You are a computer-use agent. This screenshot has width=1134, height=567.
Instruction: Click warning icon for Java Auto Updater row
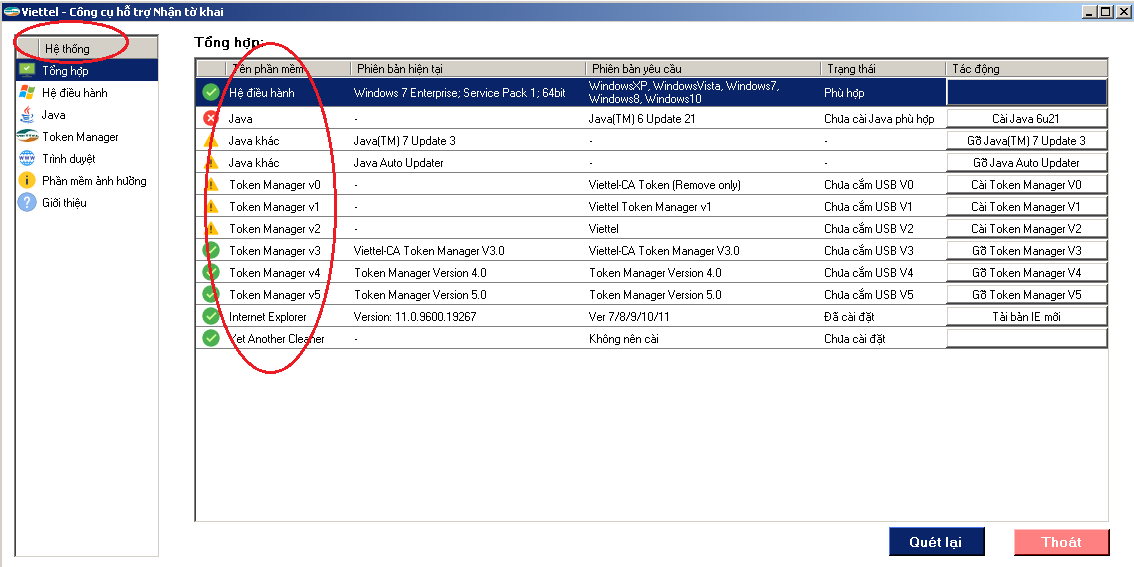click(210, 162)
